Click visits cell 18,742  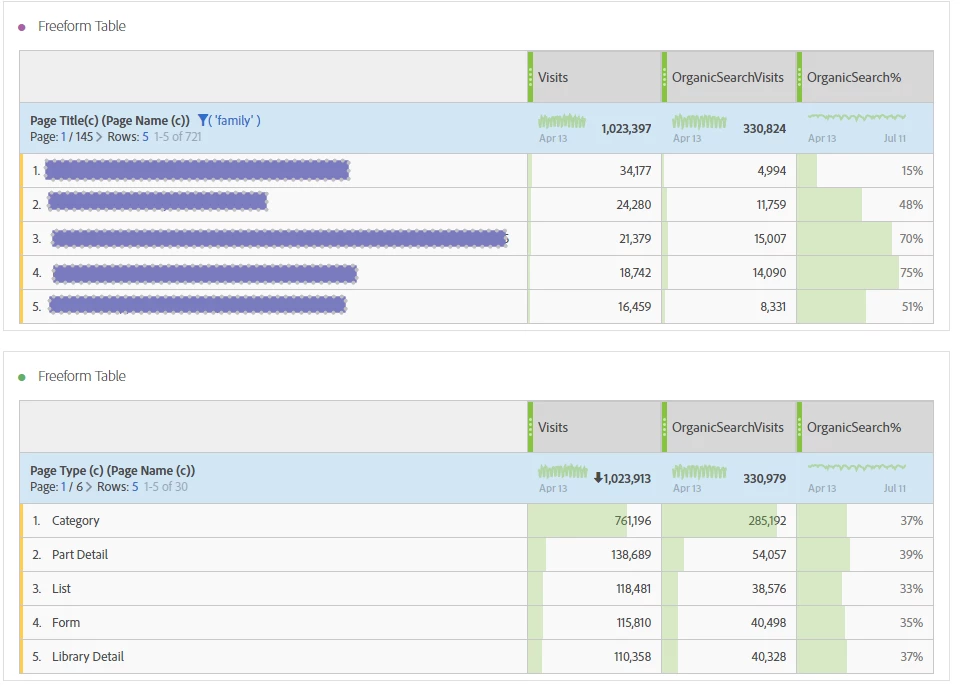tap(595, 272)
